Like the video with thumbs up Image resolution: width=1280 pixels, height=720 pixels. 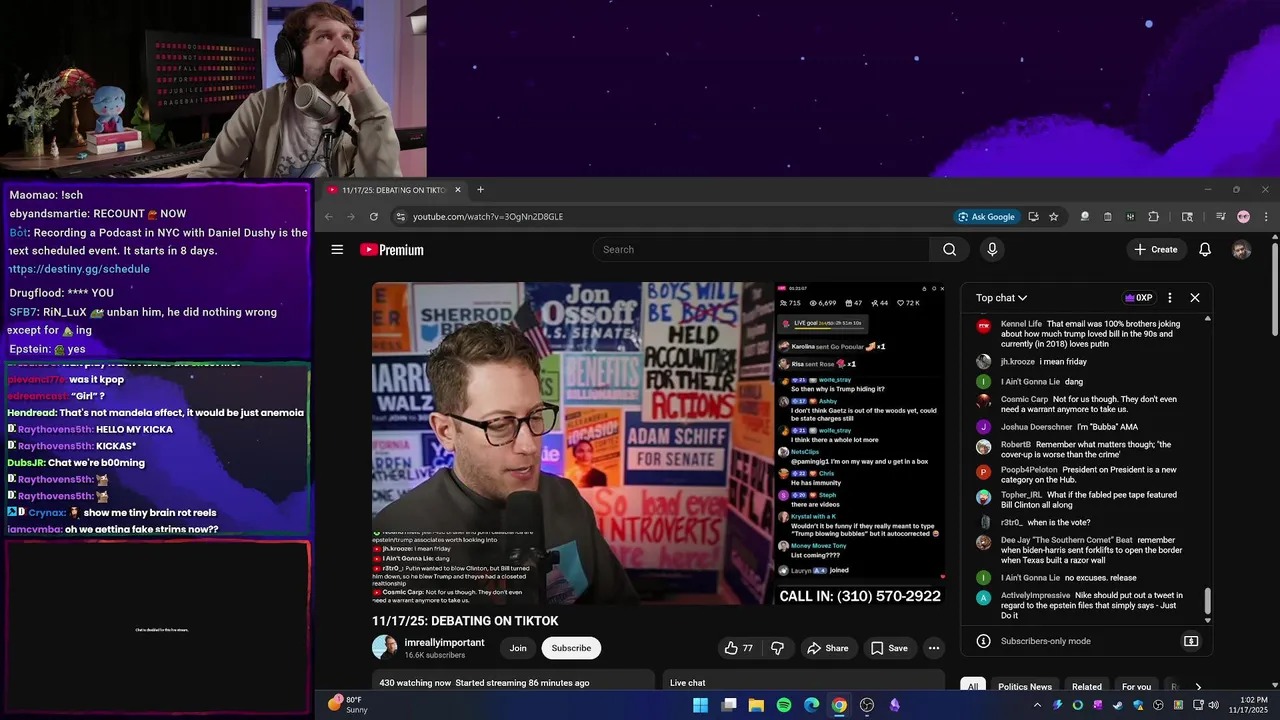click(739, 648)
